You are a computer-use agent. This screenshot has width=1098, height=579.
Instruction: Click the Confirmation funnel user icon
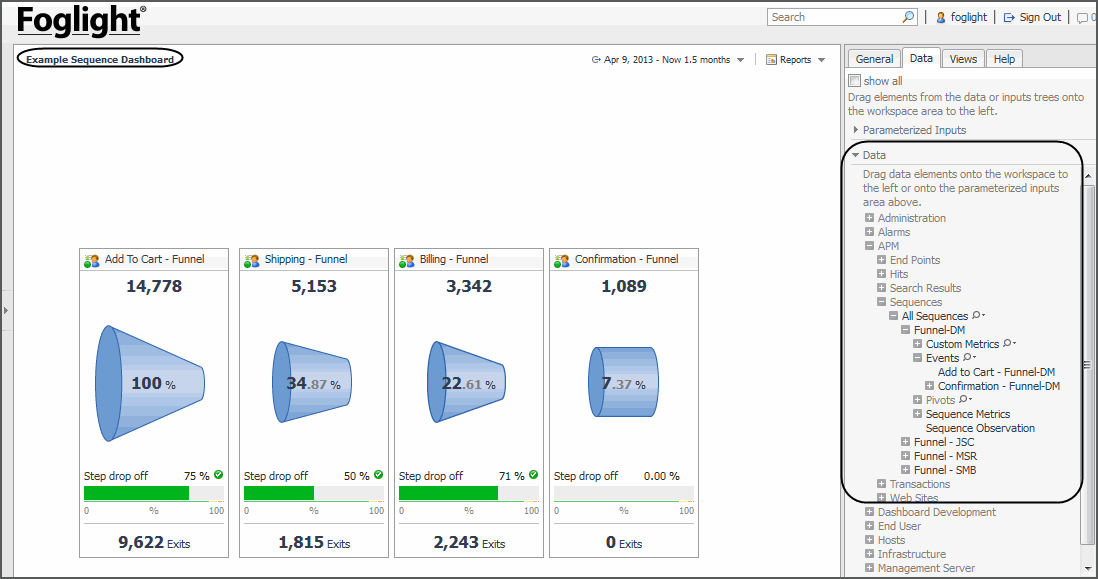click(x=562, y=260)
